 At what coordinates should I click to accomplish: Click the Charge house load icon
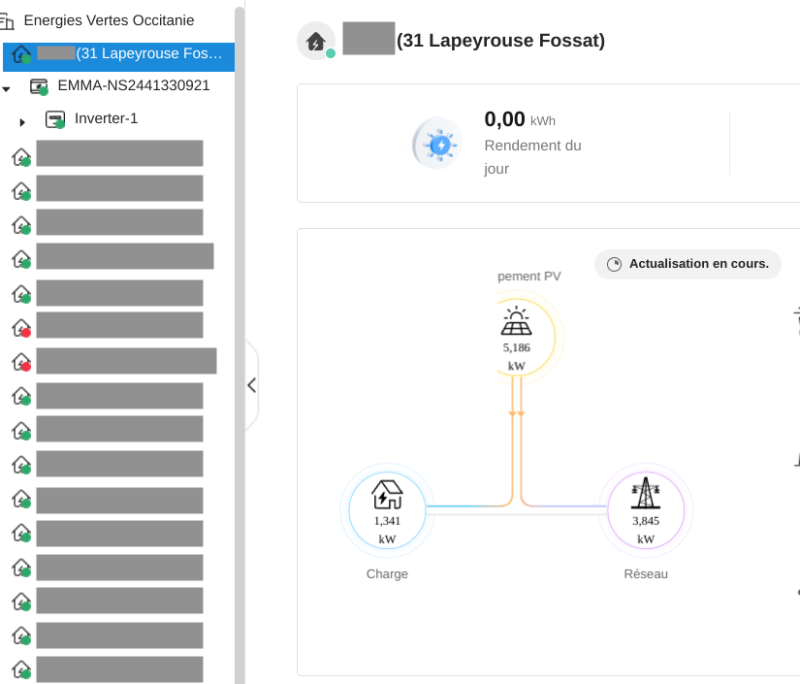pyautogui.click(x=387, y=495)
